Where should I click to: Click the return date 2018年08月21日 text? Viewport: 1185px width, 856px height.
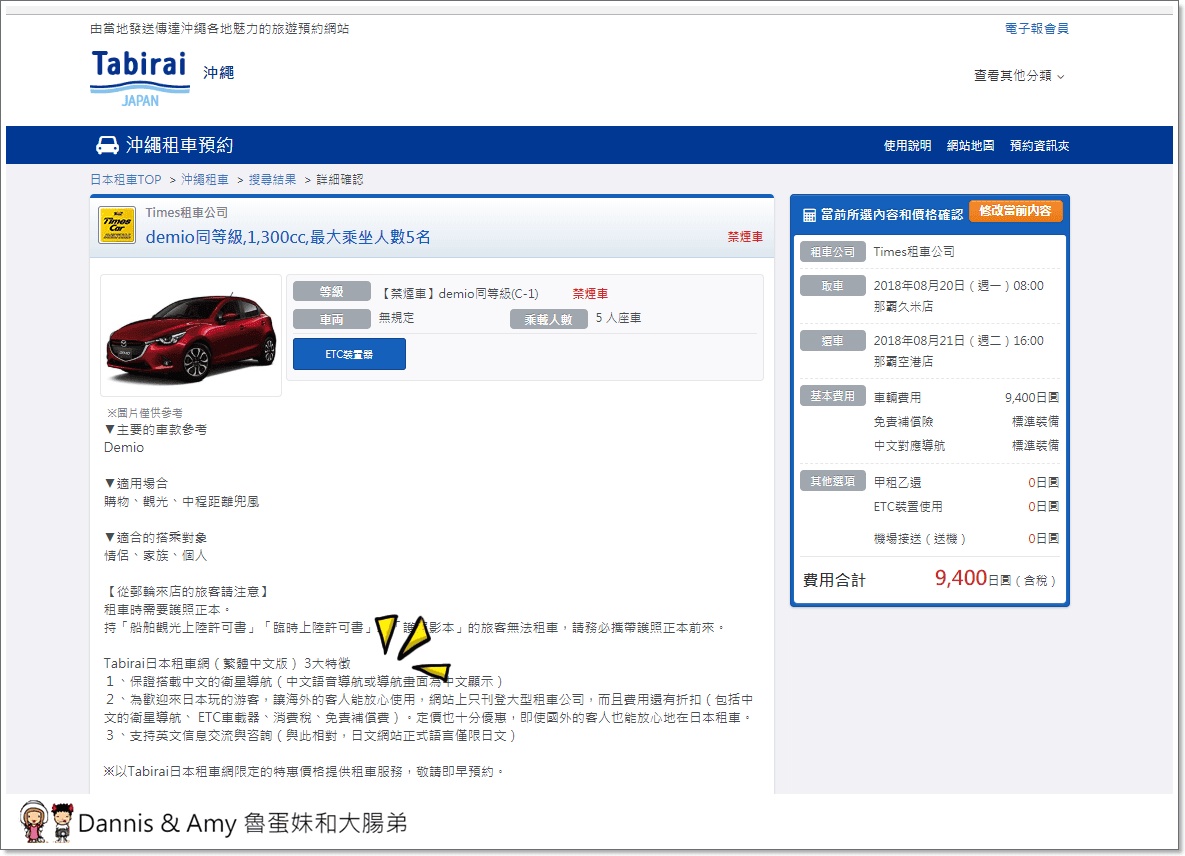958,341
